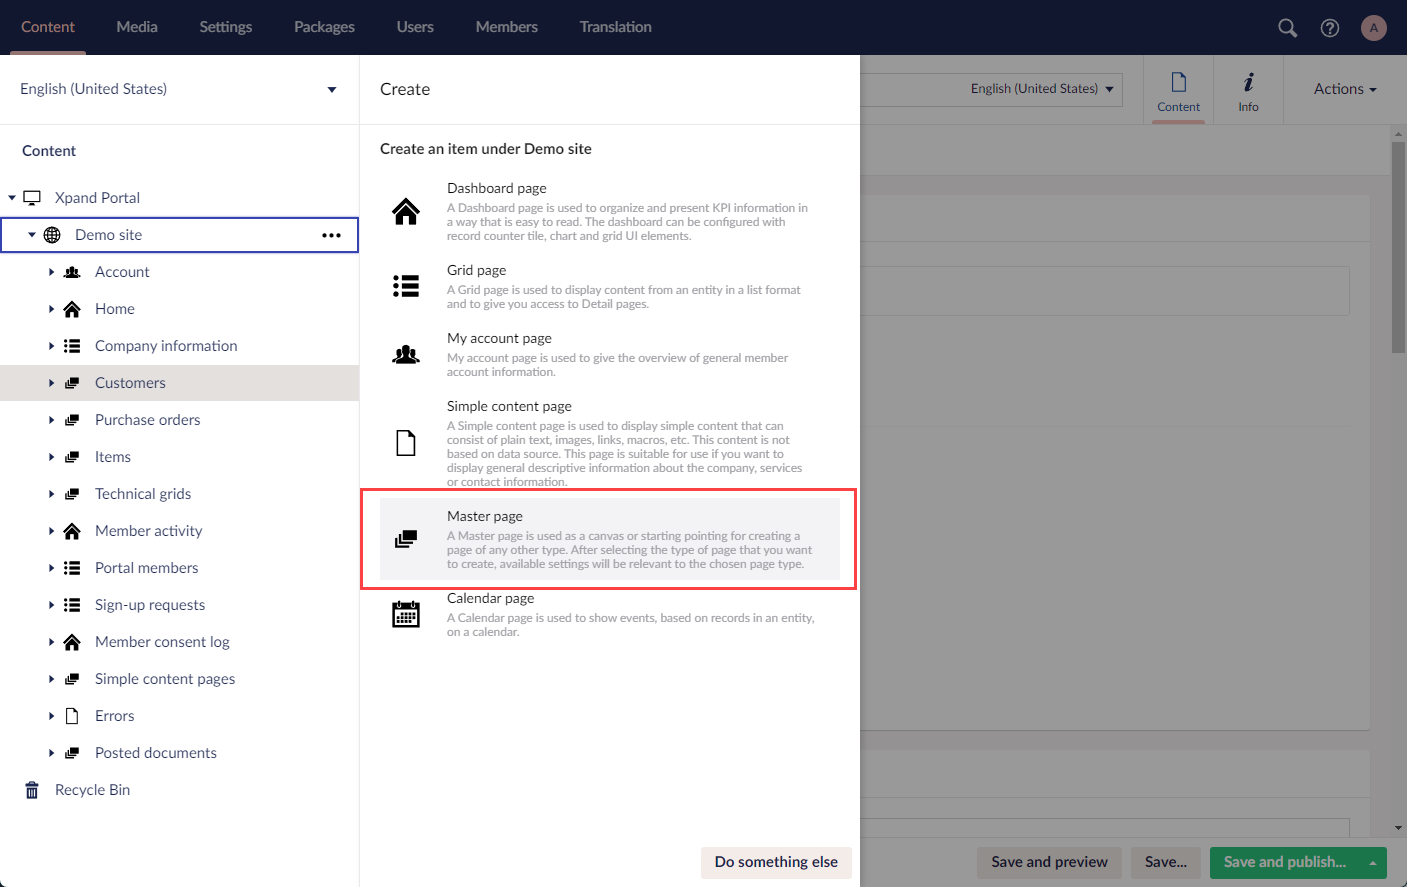1407x887 pixels.
Task: Click the Demo site globe icon
Action: [x=52, y=235]
